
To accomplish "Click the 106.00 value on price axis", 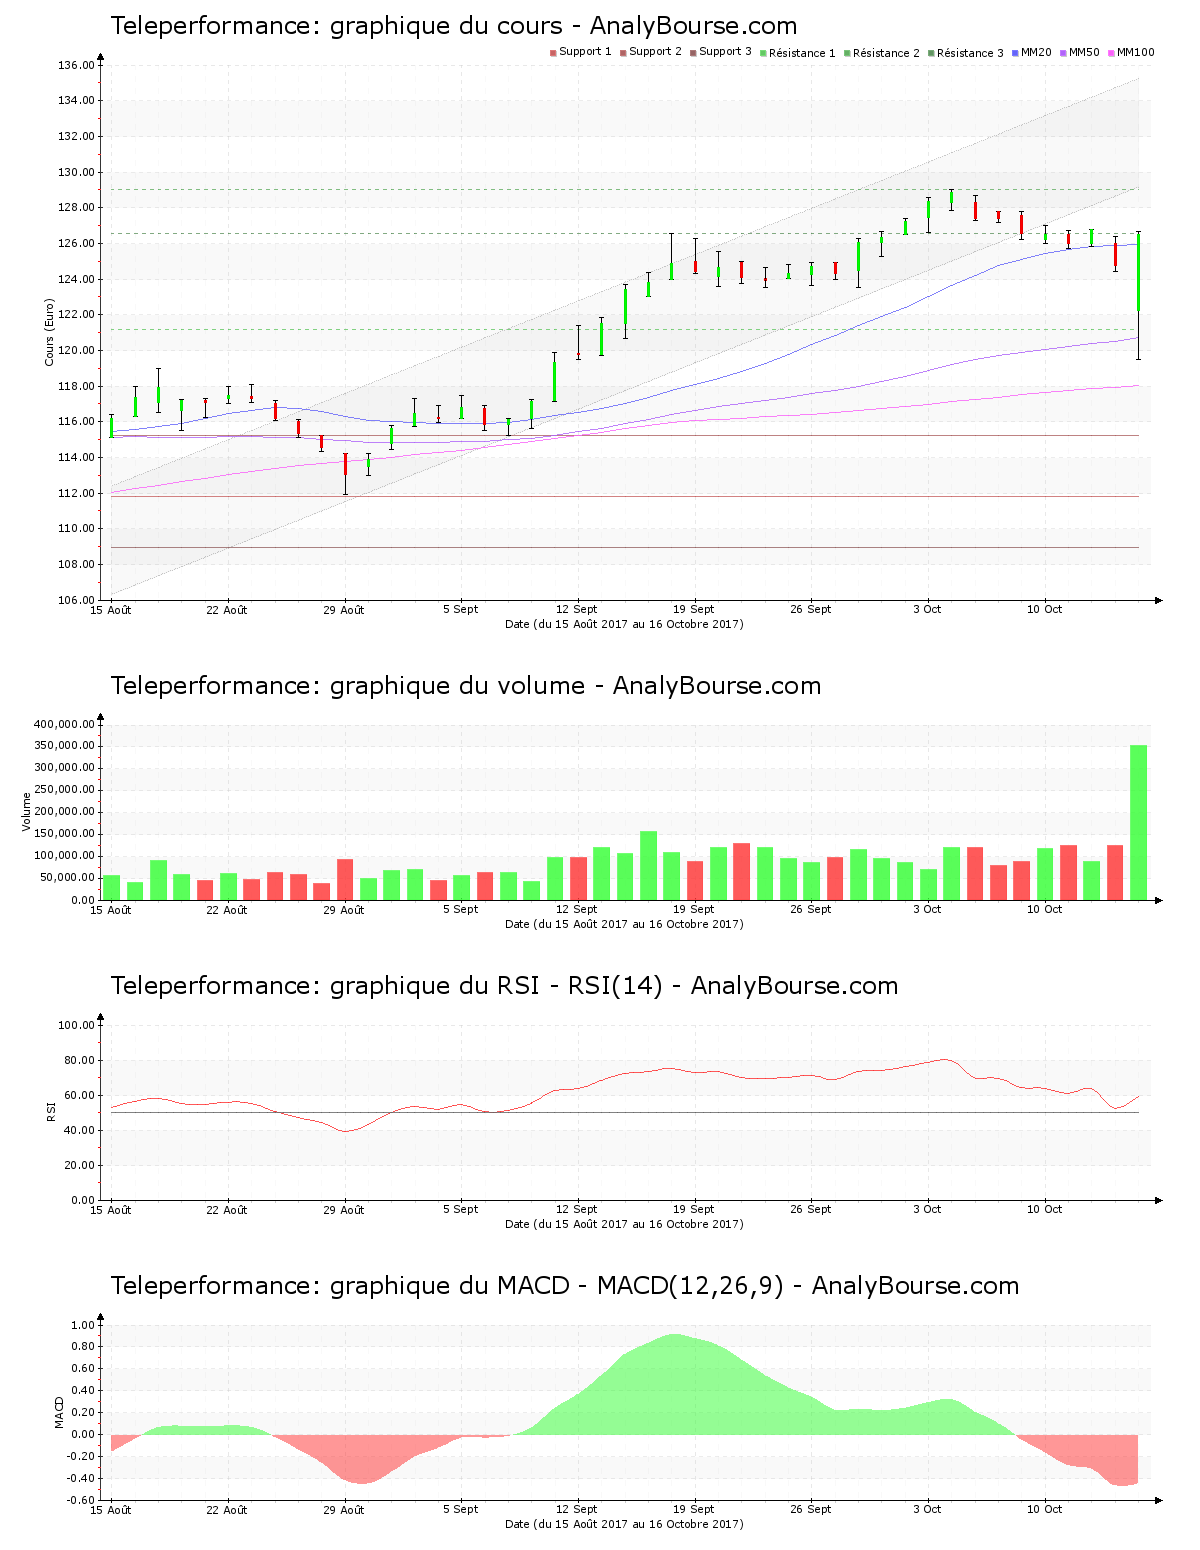I will tap(76, 600).
